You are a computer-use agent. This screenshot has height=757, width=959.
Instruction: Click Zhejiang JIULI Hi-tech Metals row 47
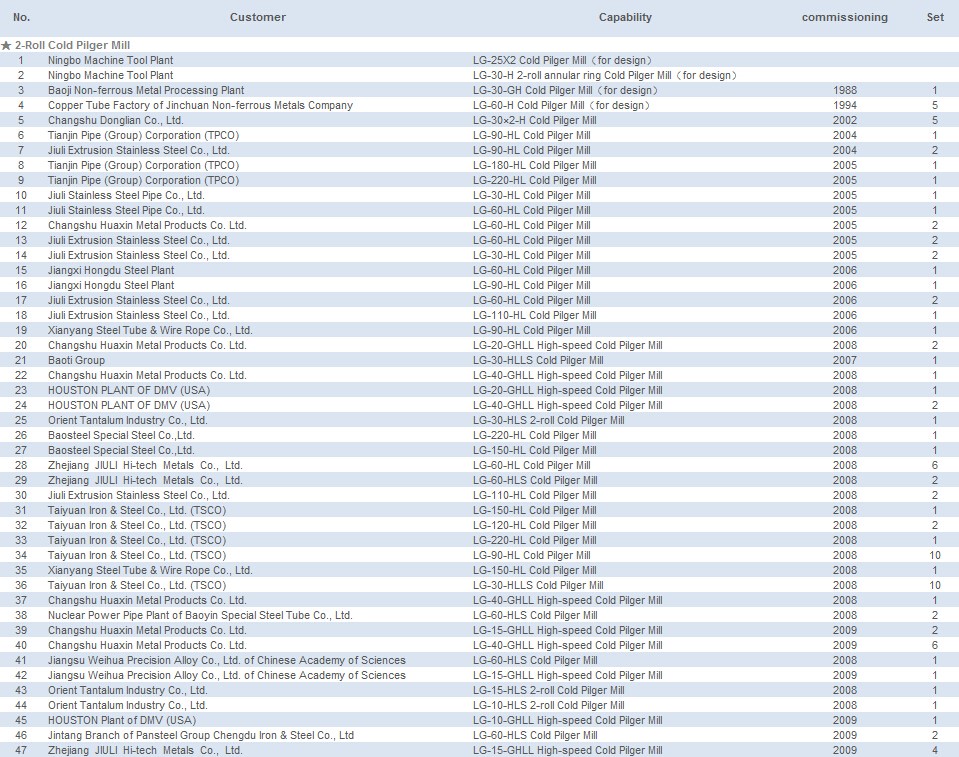click(x=146, y=750)
